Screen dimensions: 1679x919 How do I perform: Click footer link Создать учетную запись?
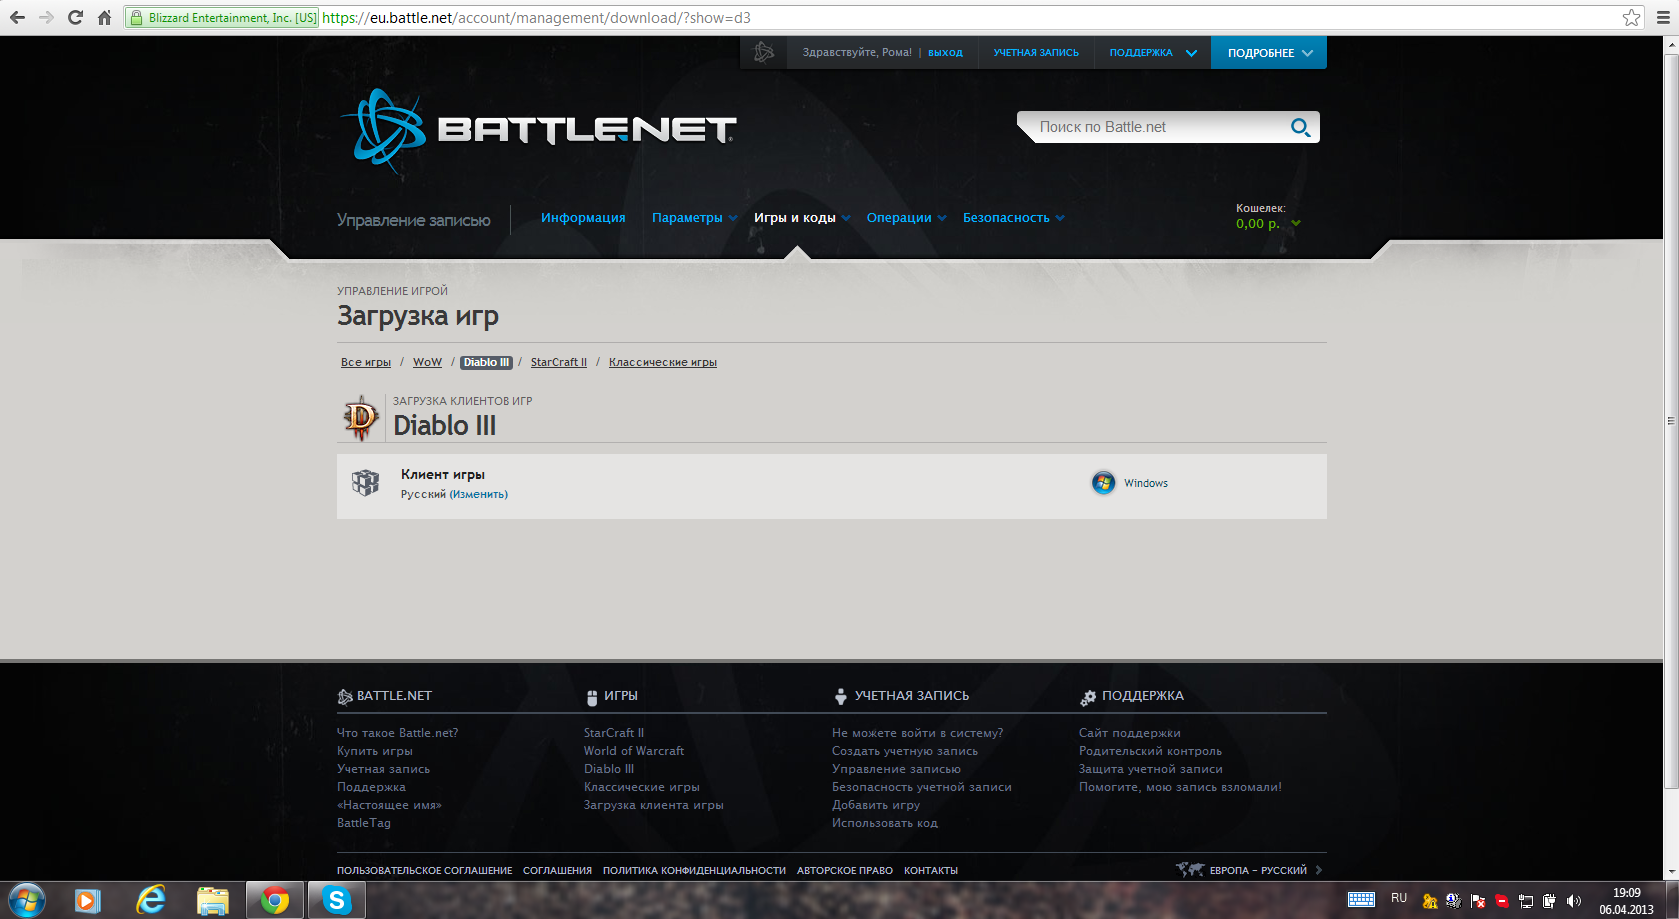pyautogui.click(x=905, y=751)
